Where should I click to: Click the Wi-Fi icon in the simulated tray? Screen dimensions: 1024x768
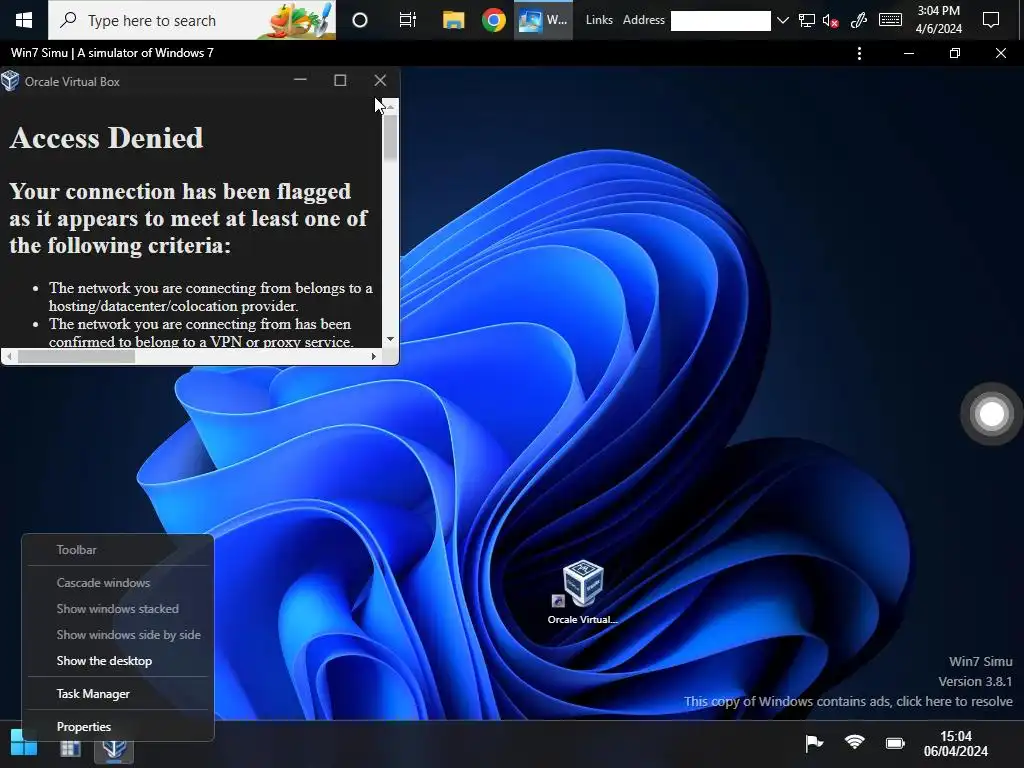854,743
